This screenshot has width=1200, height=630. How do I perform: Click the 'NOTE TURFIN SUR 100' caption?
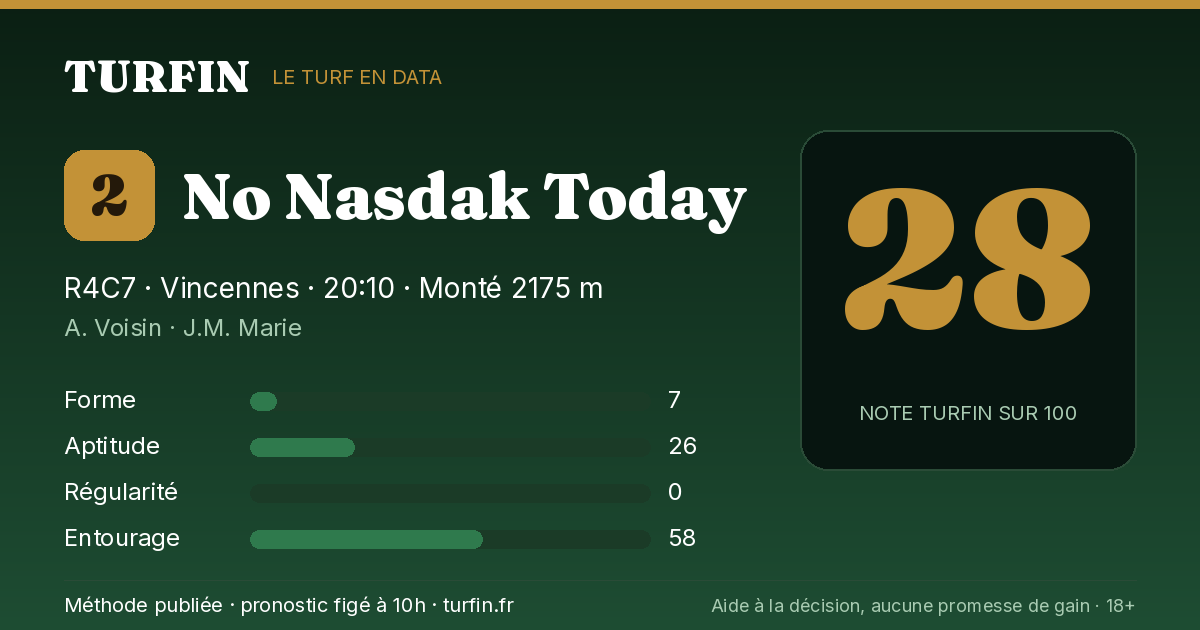point(968,413)
